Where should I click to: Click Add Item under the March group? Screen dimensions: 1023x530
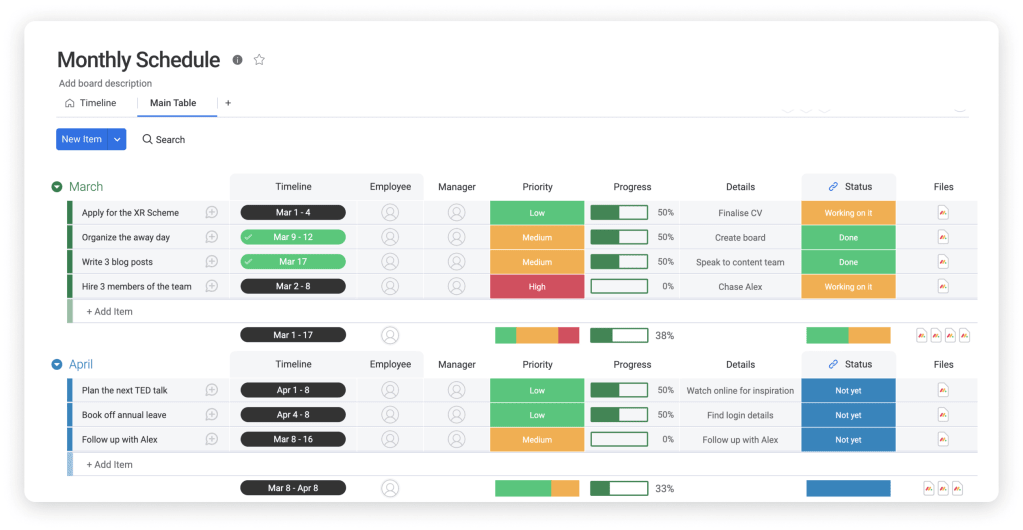pos(109,312)
